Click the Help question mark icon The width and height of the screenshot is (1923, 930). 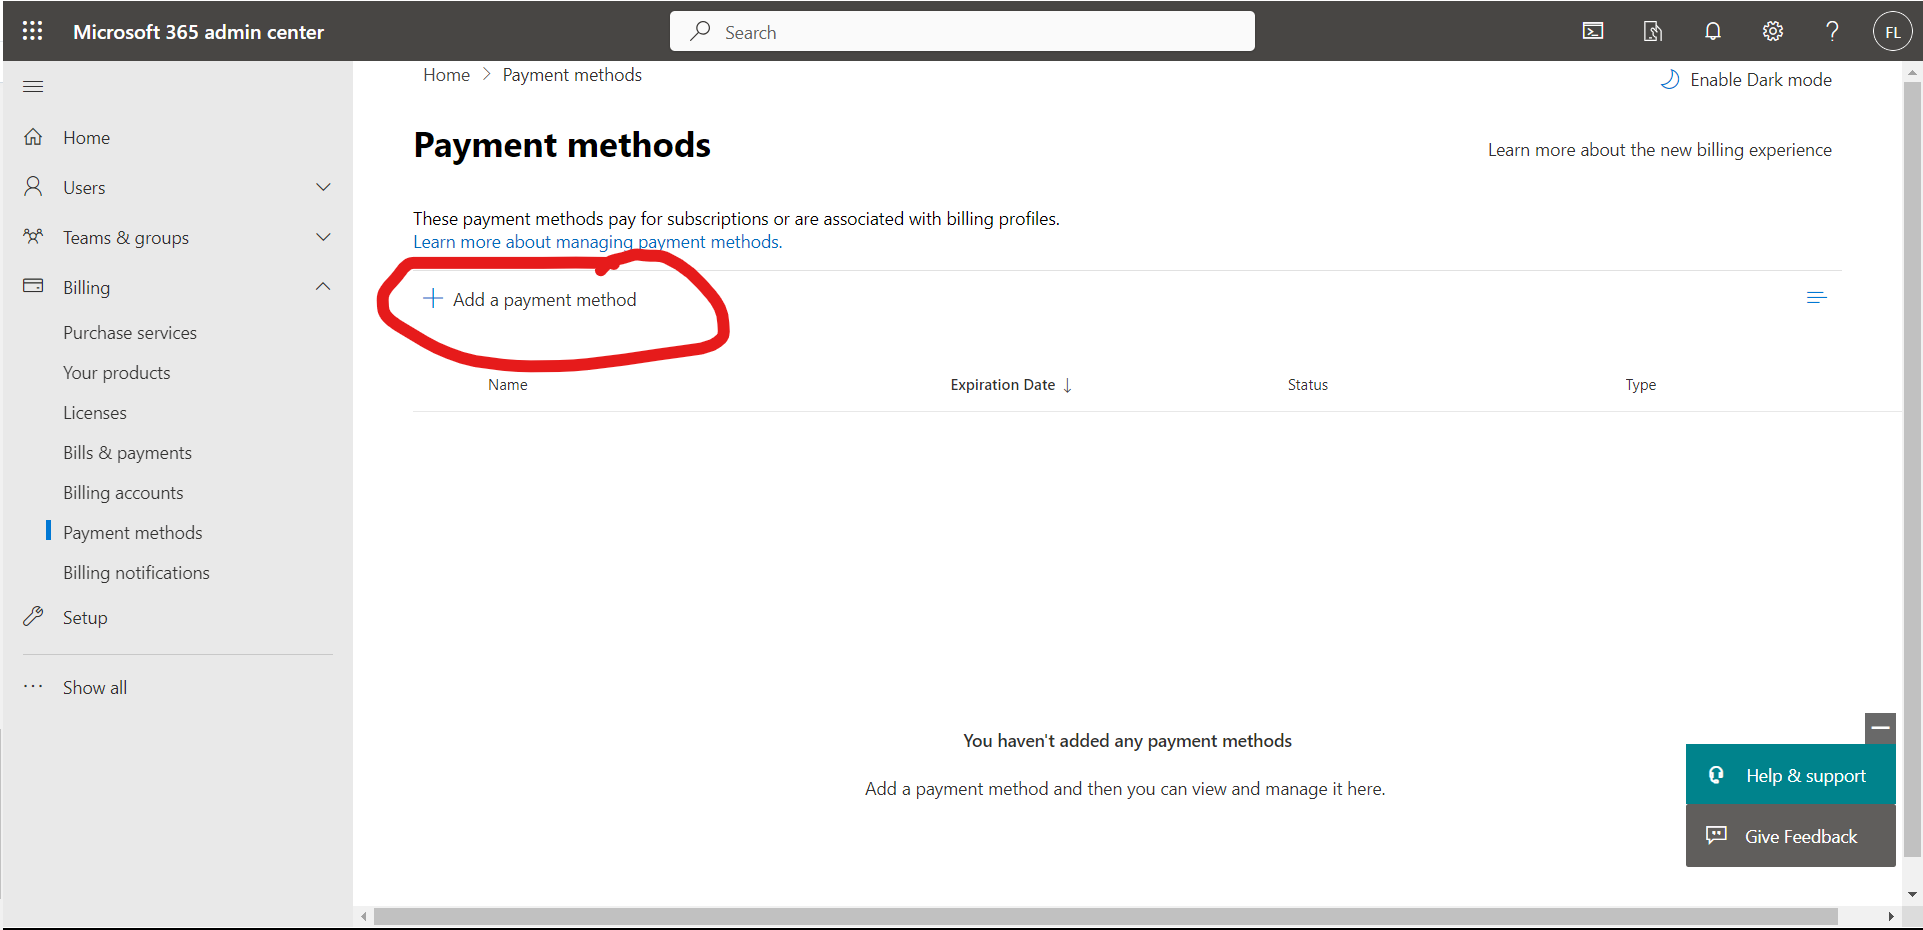click(x=1832, y=31)
